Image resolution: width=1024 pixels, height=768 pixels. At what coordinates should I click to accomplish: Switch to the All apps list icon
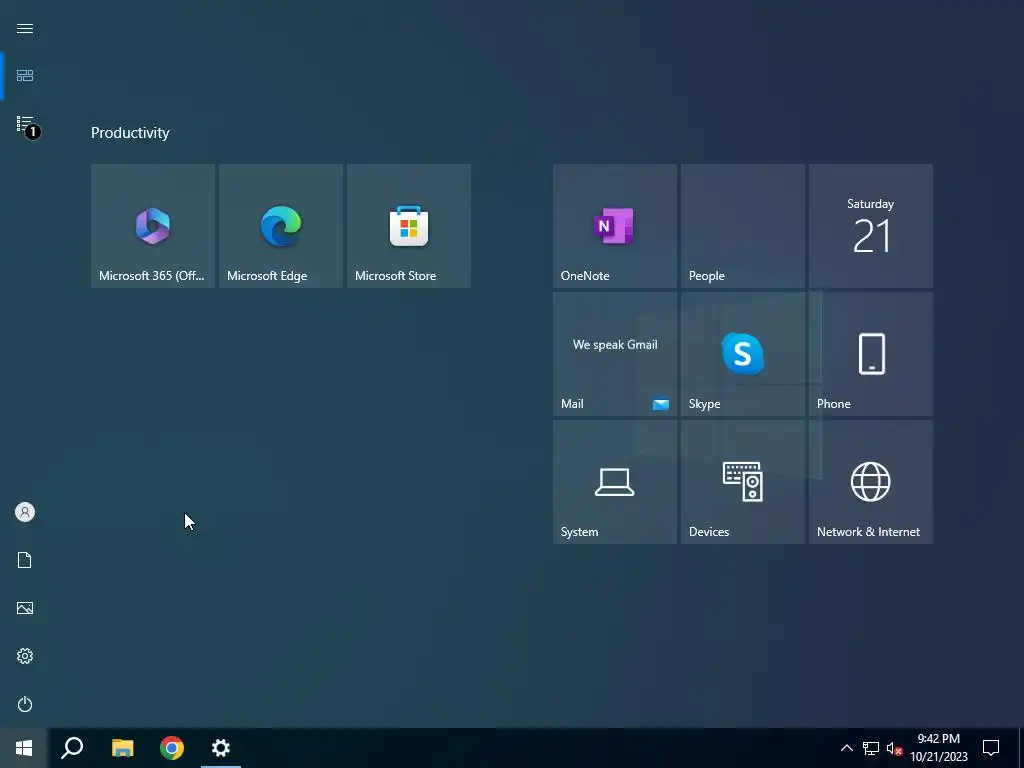(25, 124)
